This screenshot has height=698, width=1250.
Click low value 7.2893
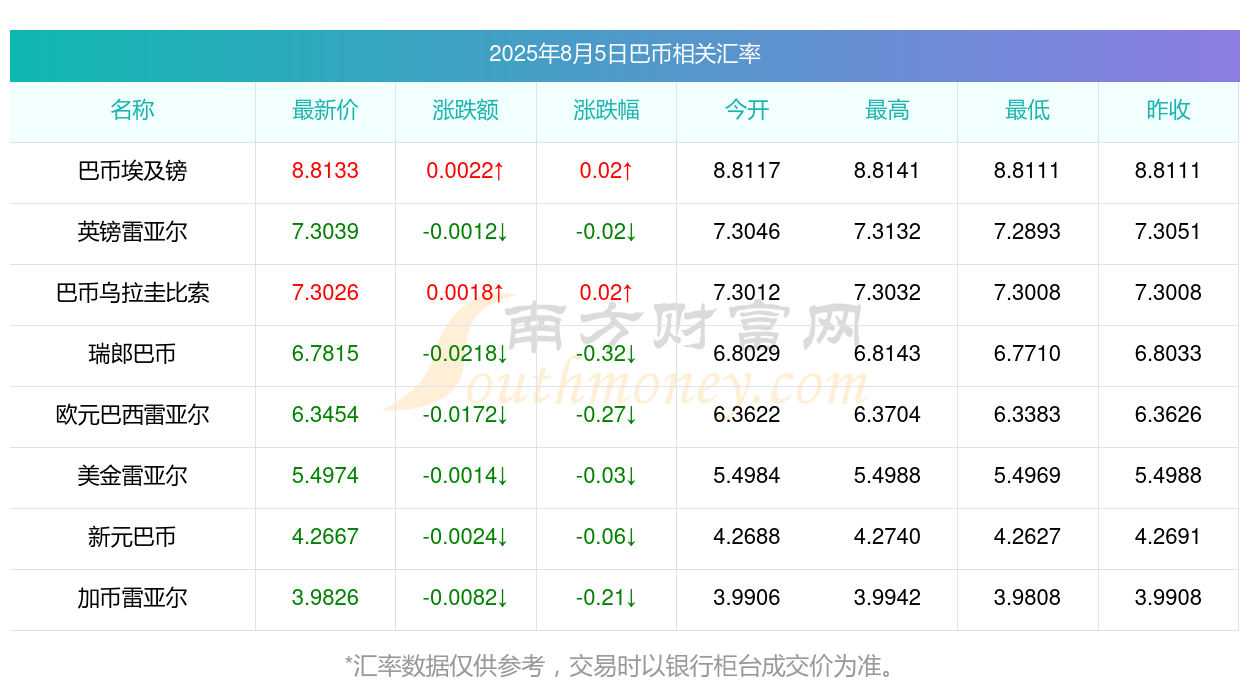[1028, 232]
